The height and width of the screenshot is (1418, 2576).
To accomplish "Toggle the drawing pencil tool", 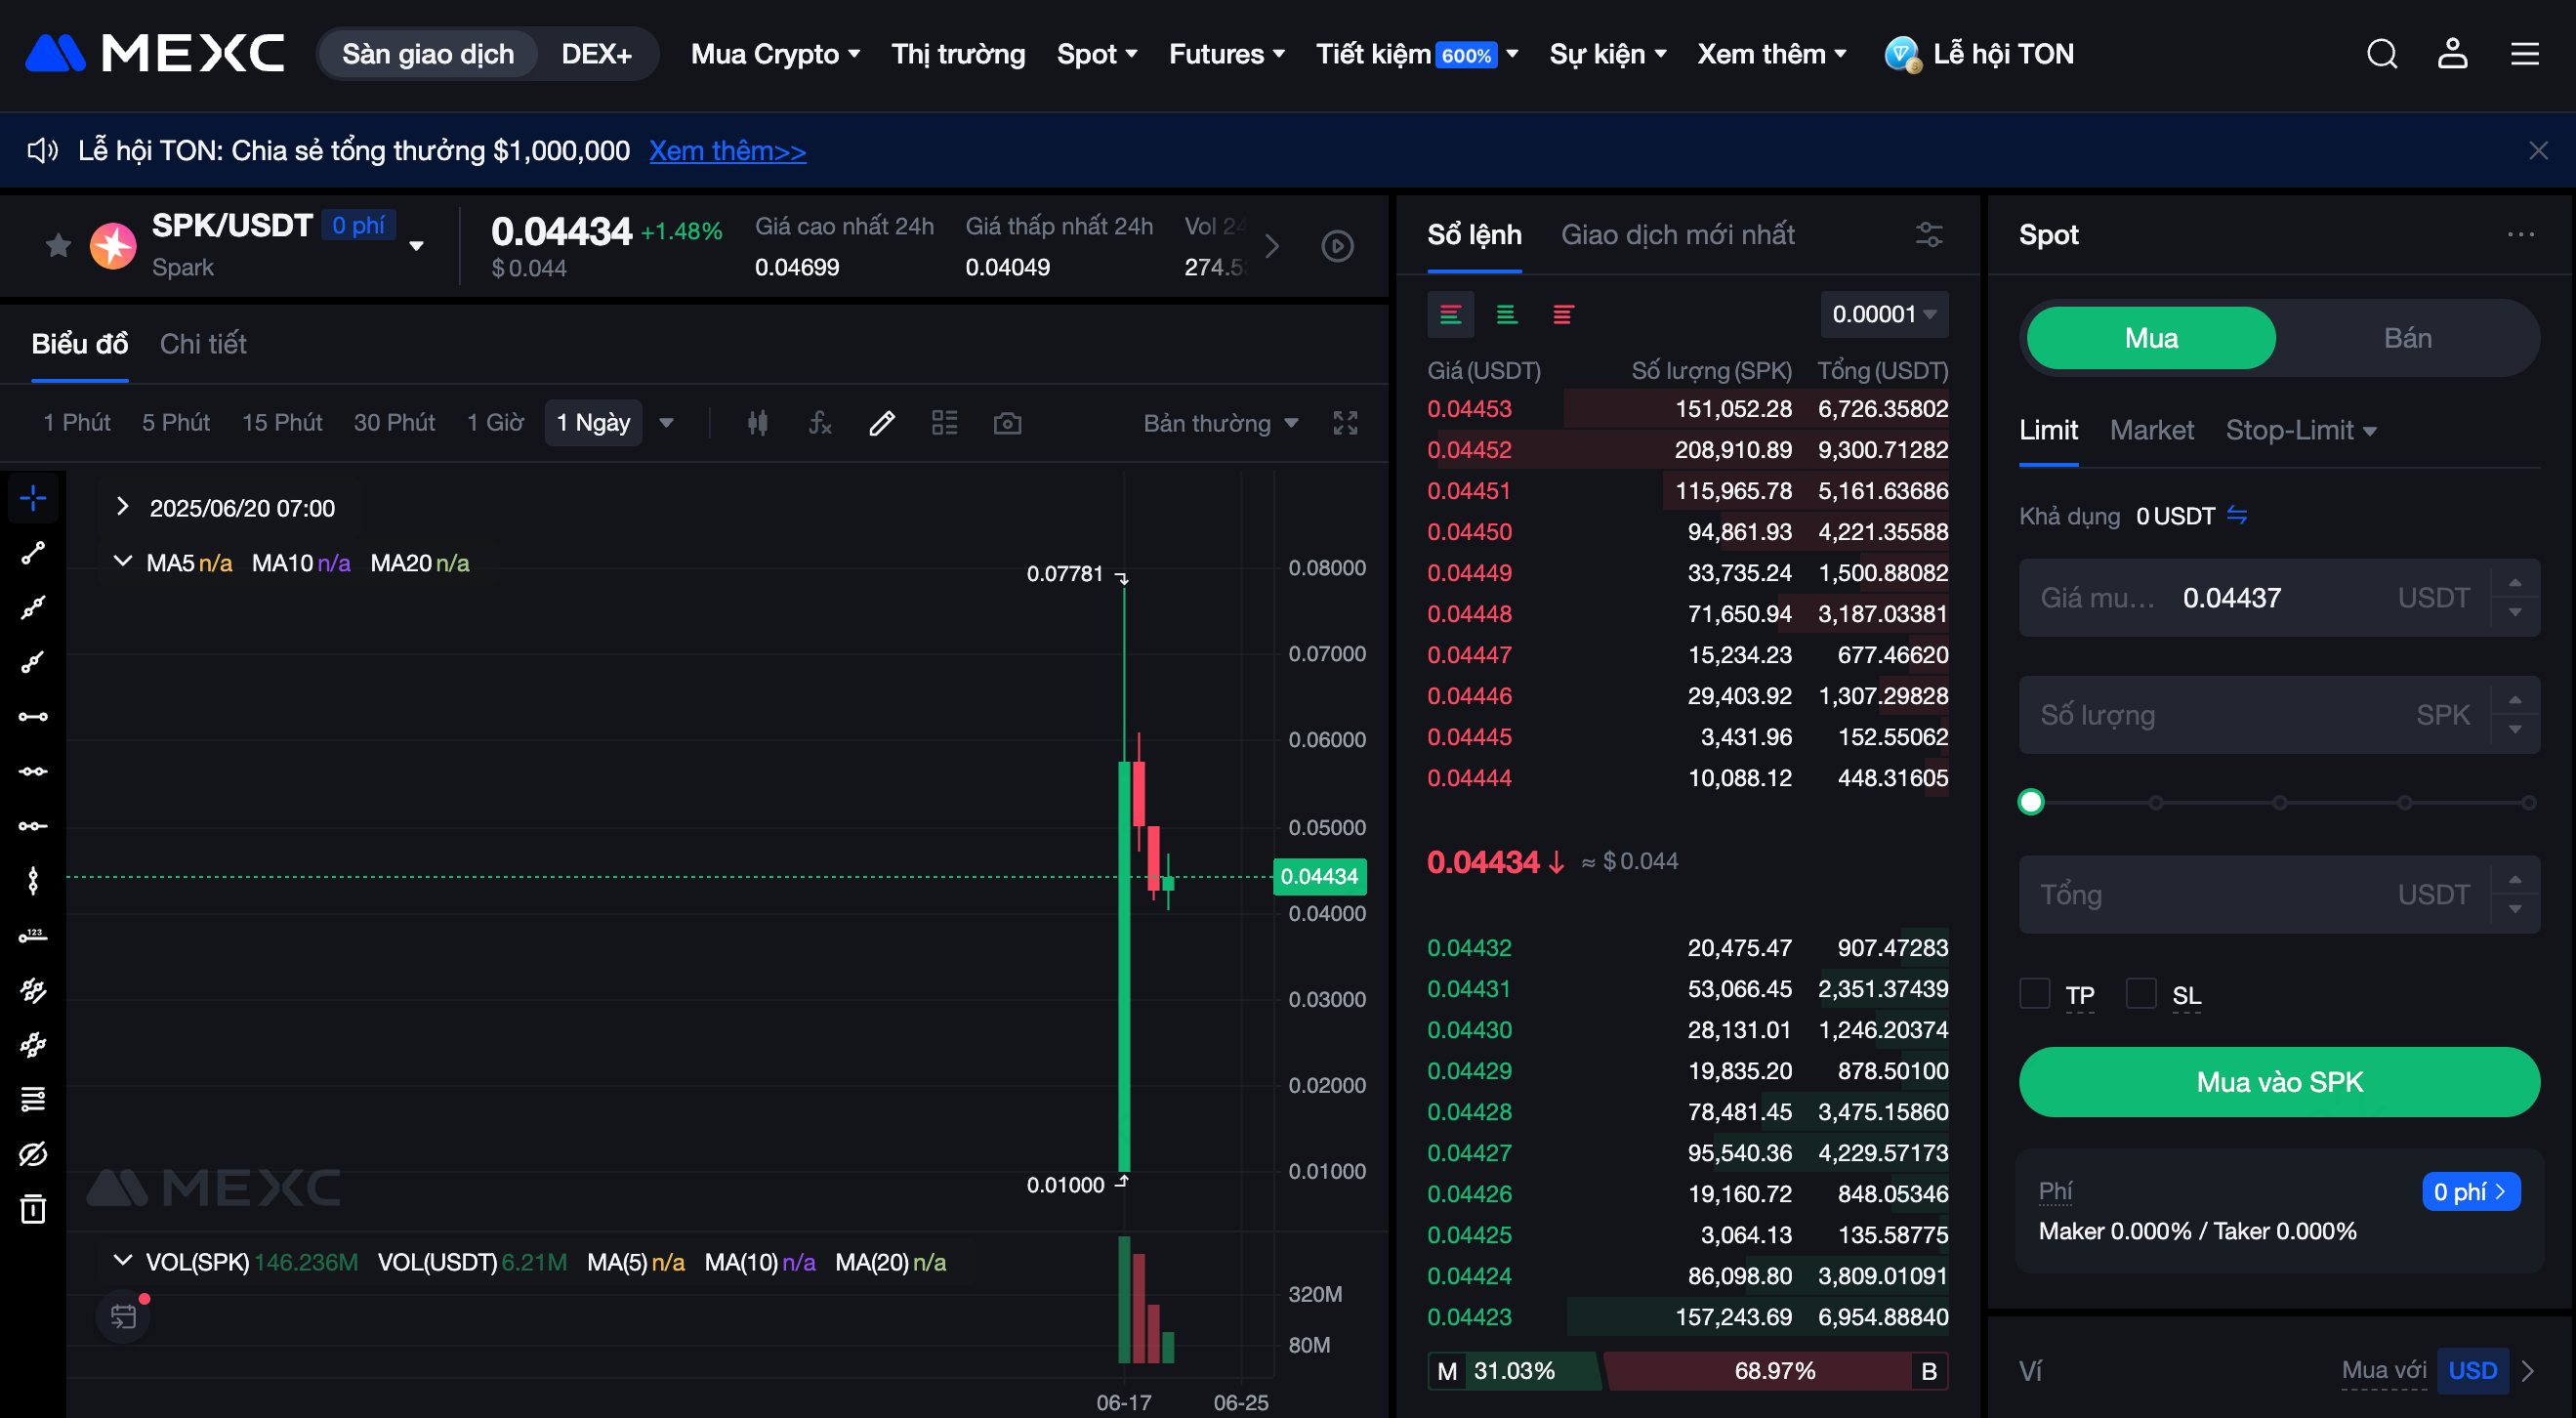I will pyautogui.click(x=882, y=423).
